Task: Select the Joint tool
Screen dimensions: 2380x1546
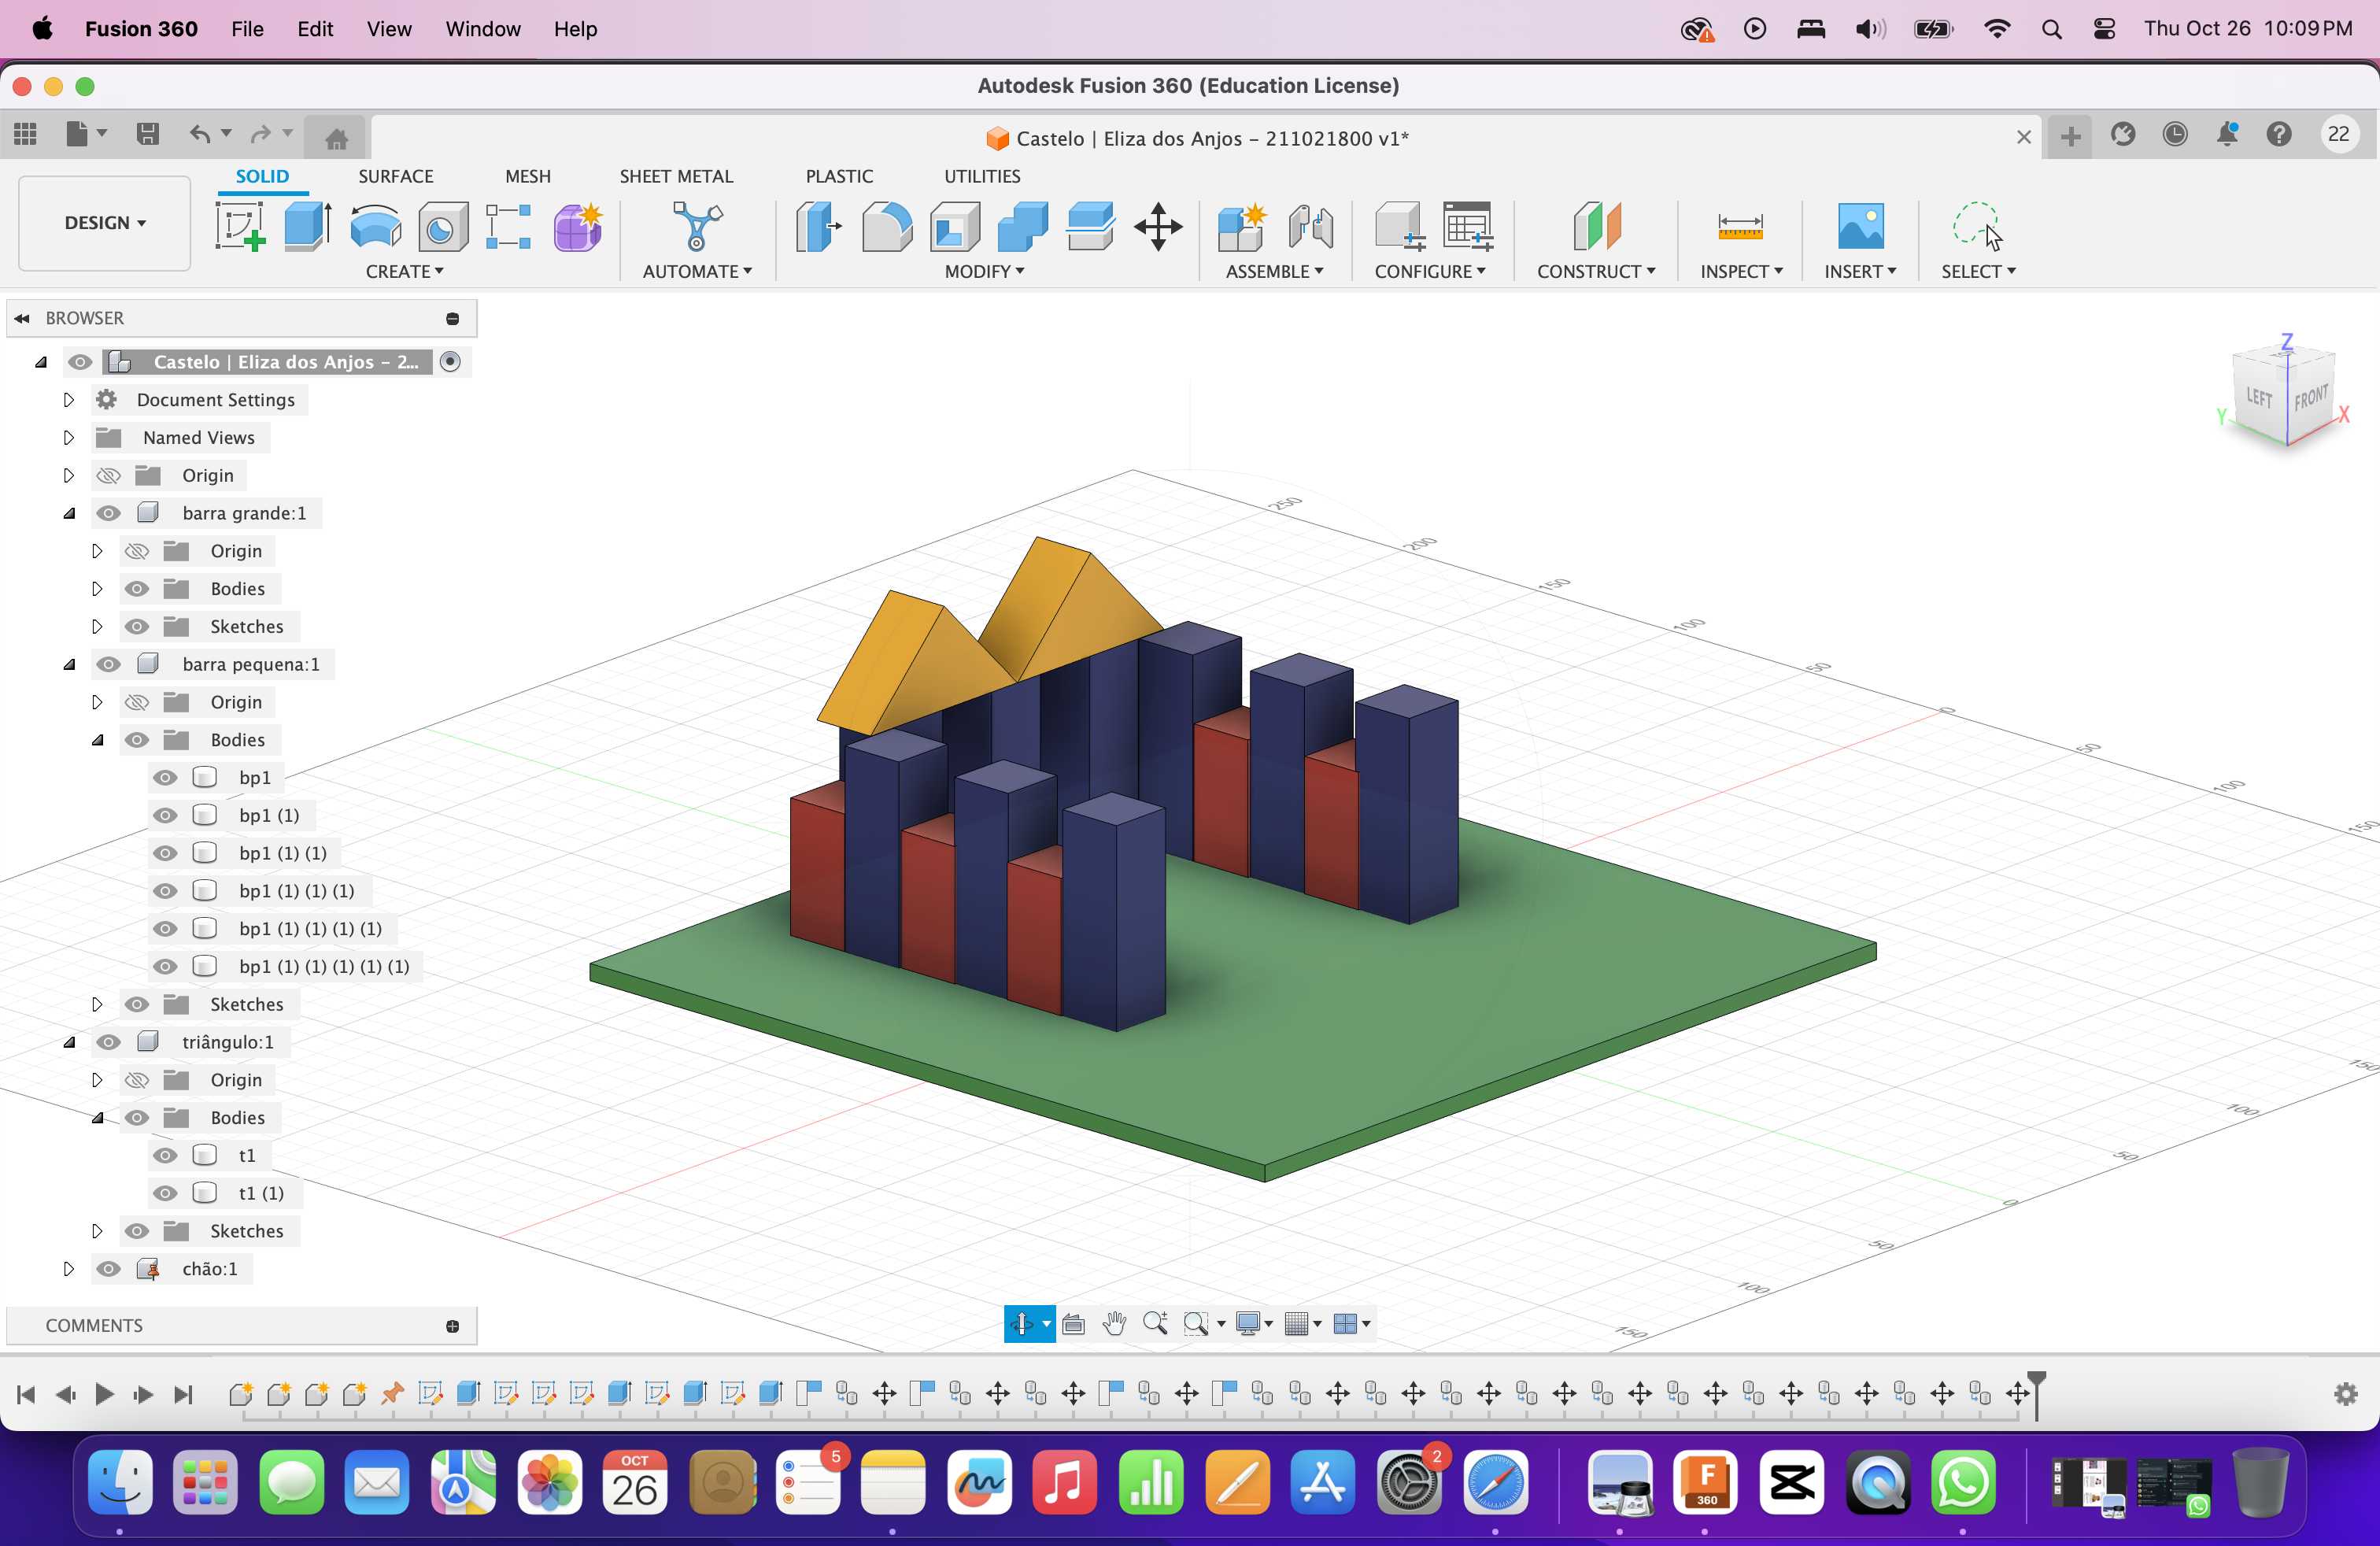Action: point(1310,226)
